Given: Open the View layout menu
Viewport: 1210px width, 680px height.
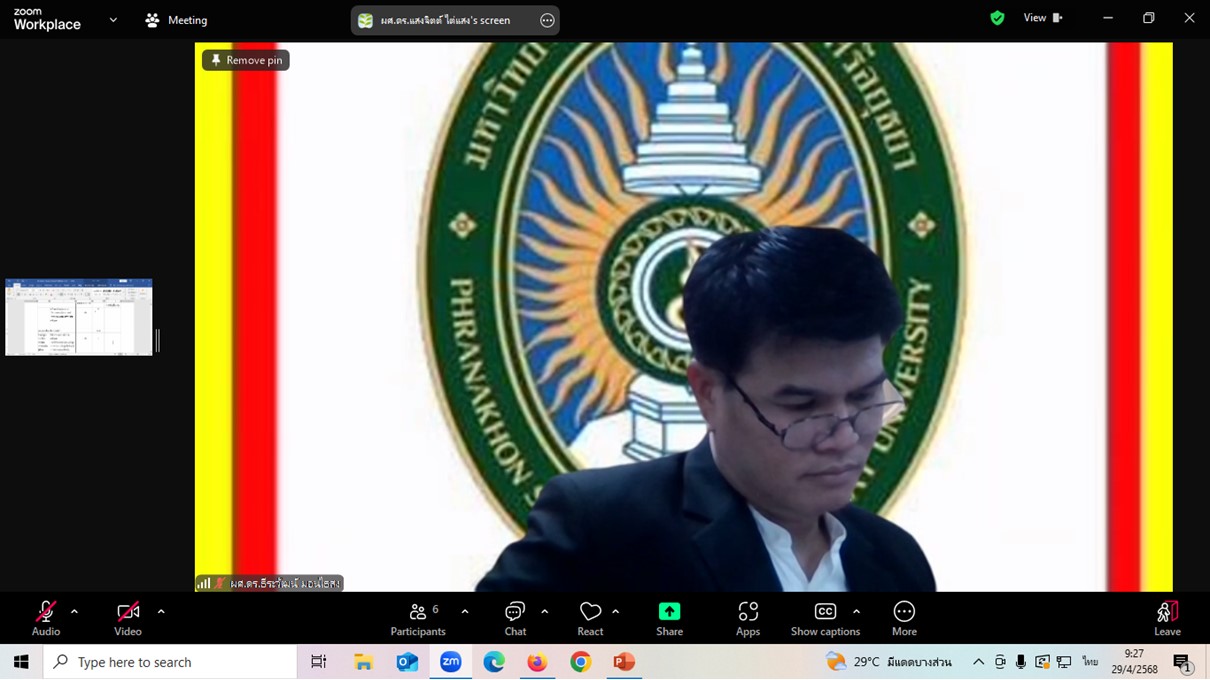Looking at the screenshot, I should coord(1043,18).
